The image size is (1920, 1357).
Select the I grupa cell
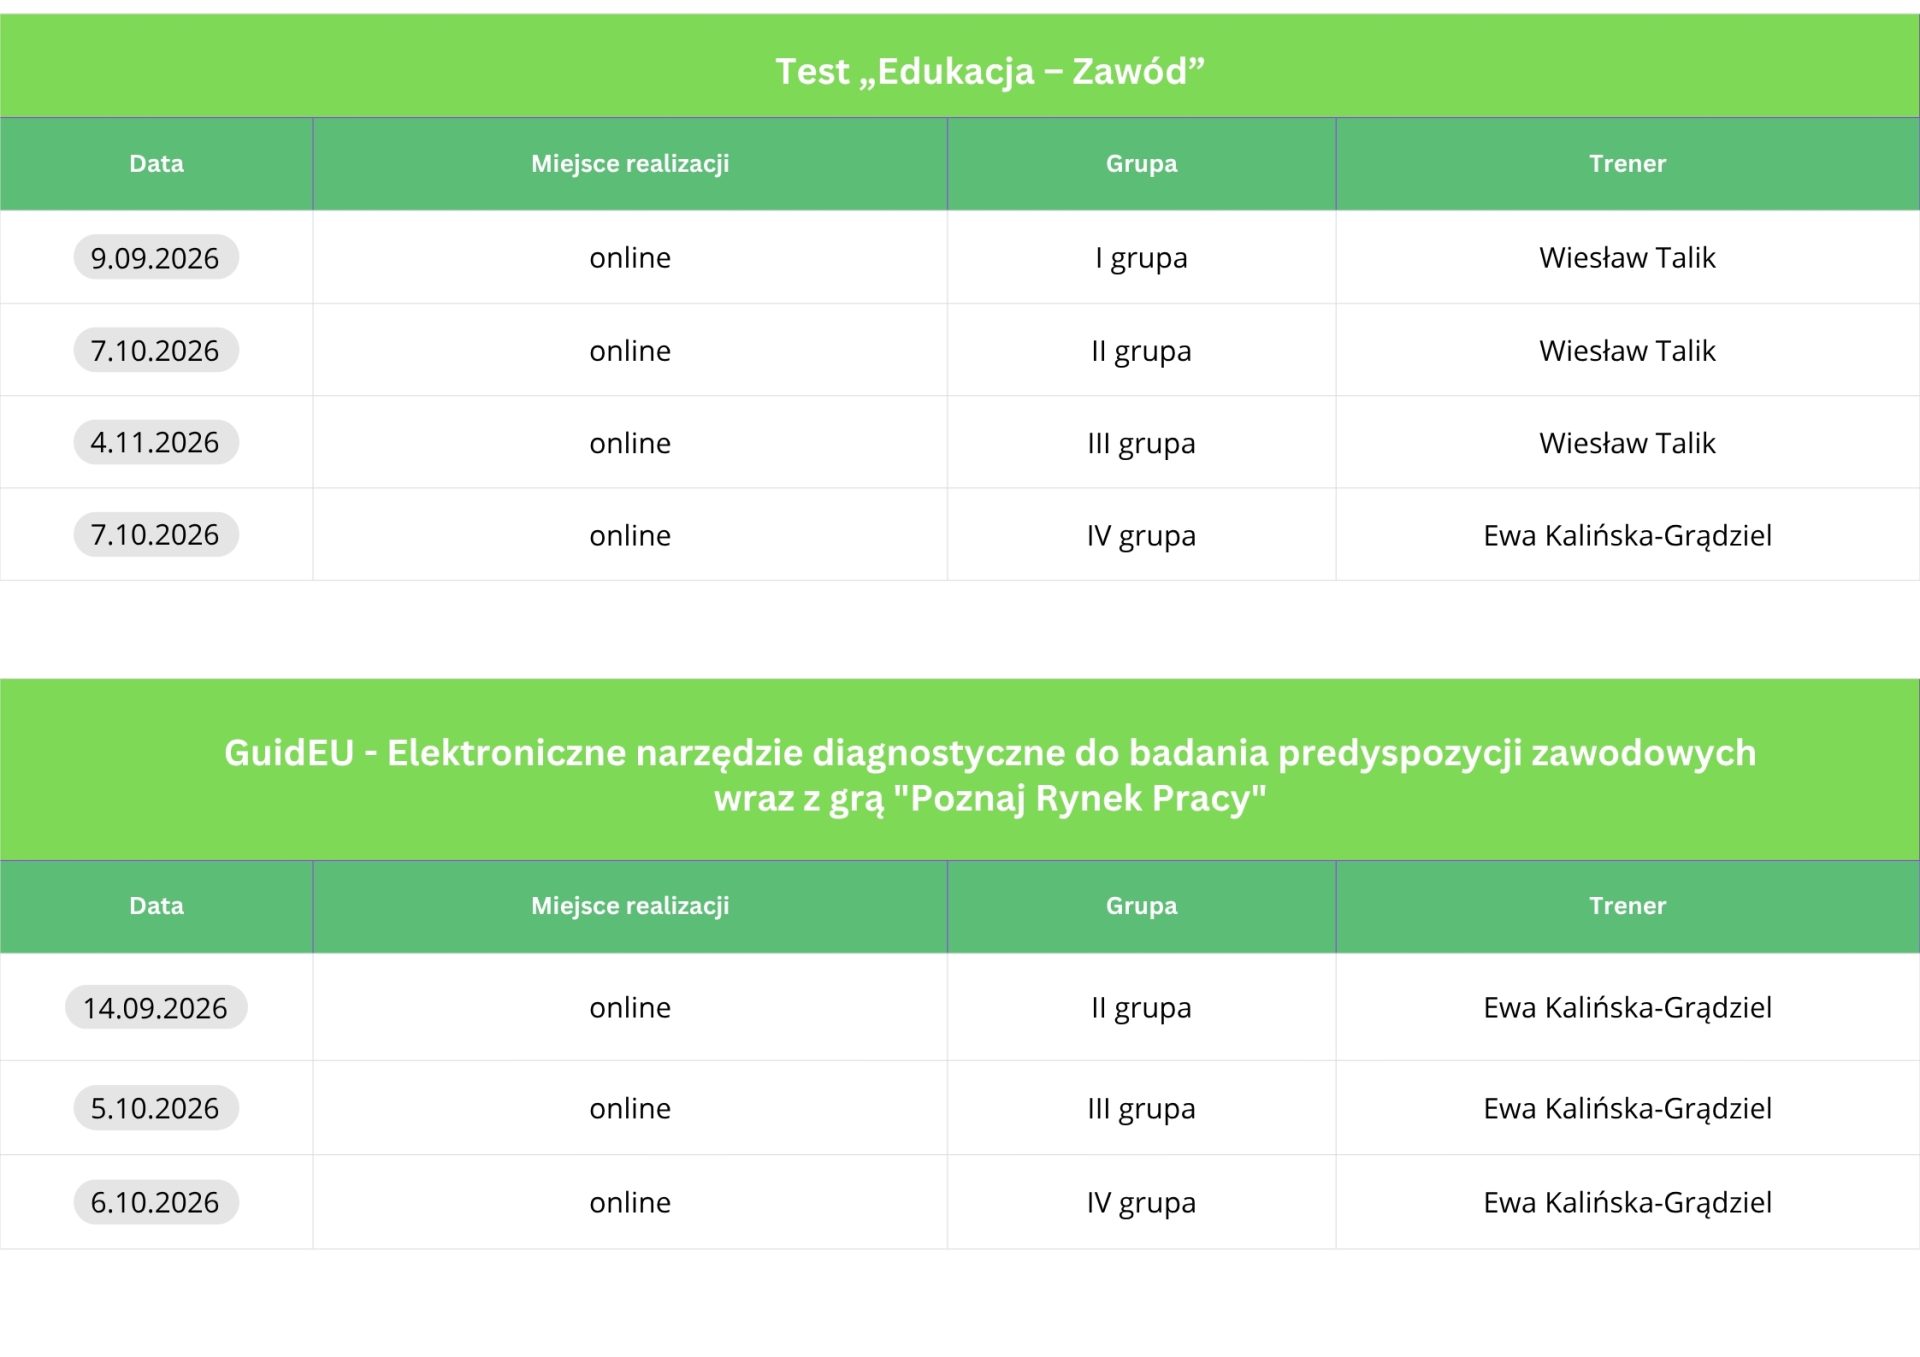pyautogui.click(x=1141, y=257)
